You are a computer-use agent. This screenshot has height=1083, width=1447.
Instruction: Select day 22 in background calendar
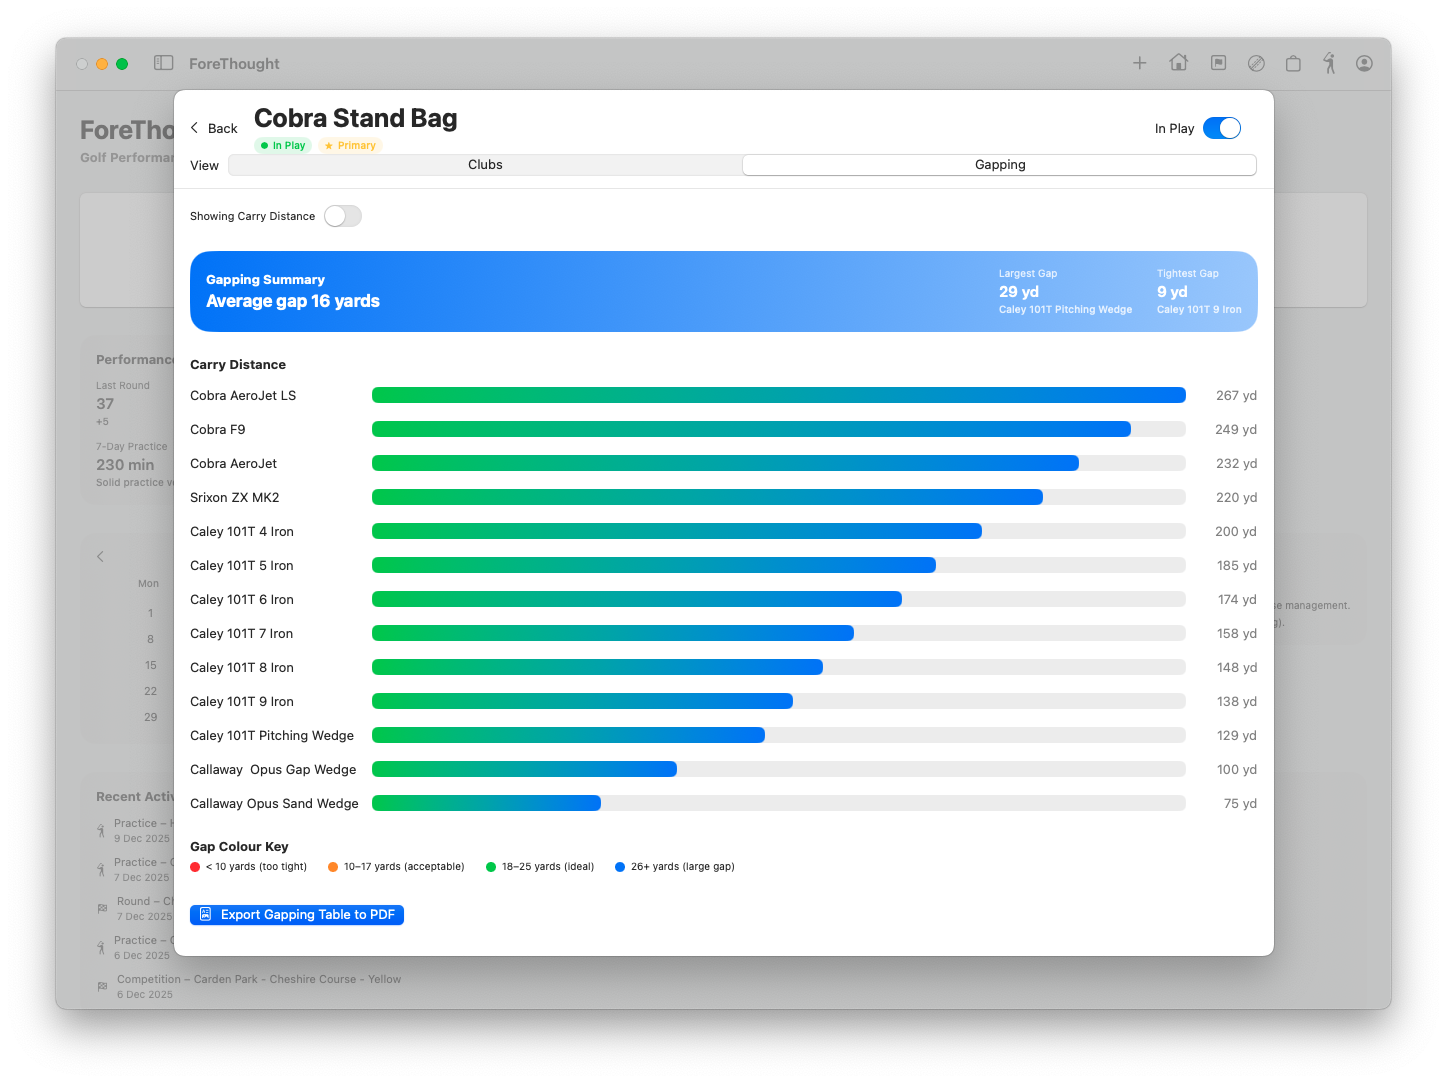150,691
